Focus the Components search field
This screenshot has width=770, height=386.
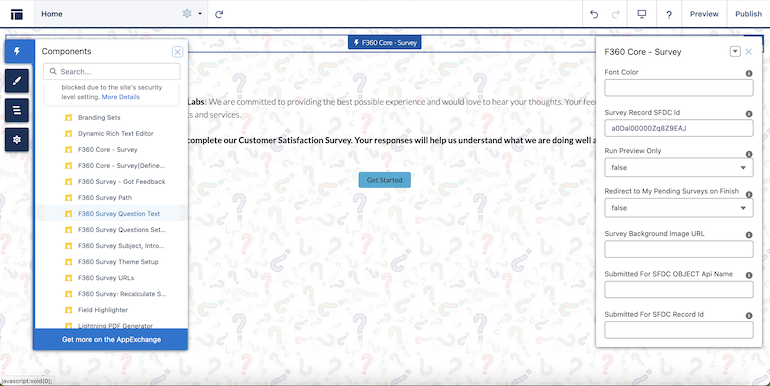tap(111, 71)
